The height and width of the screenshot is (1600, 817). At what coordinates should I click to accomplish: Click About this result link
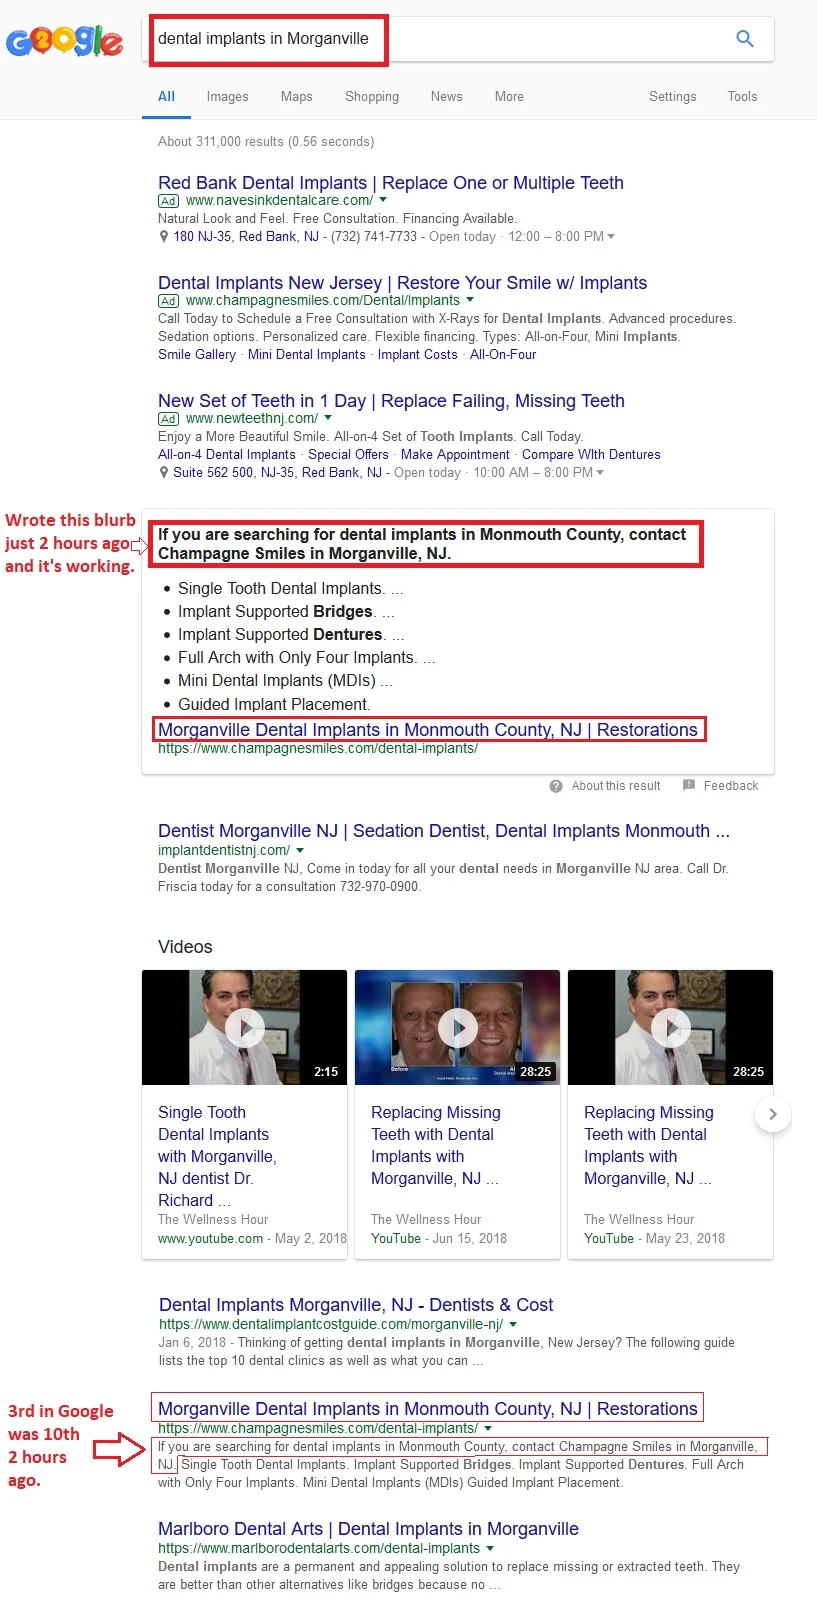[x=616, y=786]
